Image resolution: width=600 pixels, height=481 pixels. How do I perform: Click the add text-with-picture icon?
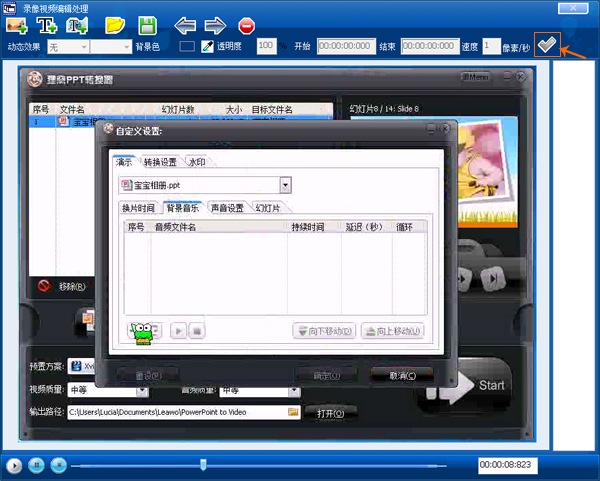[x=77, y=26]
